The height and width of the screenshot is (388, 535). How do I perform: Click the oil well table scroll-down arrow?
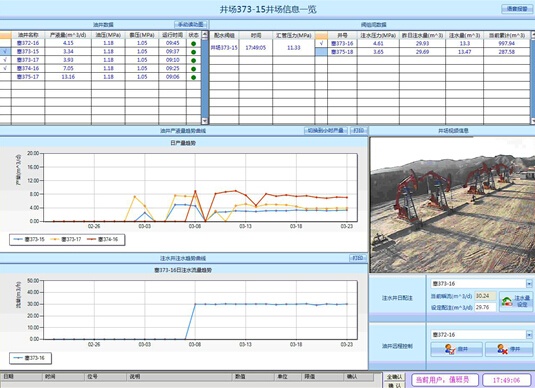(x=205, y=121)
